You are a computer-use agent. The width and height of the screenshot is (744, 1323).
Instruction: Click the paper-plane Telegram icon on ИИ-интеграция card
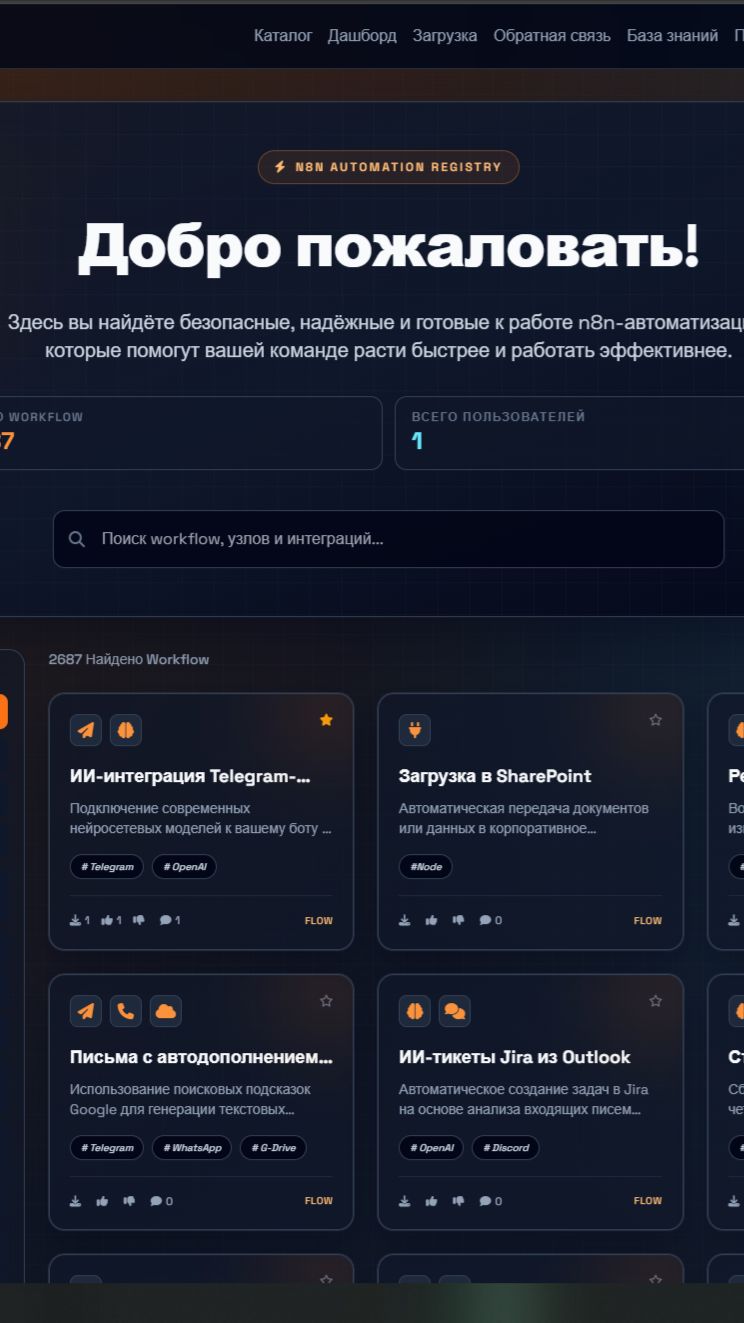86,730
